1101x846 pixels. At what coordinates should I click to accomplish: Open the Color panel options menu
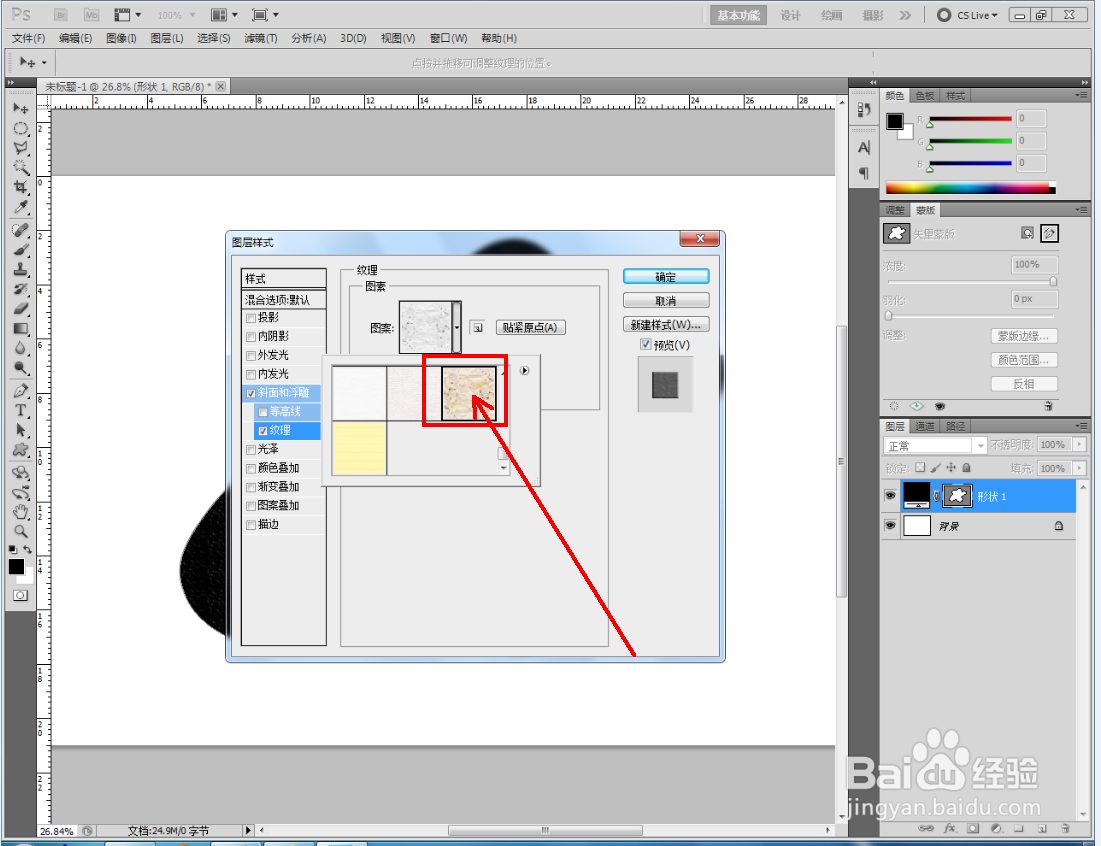[1081, 95]
